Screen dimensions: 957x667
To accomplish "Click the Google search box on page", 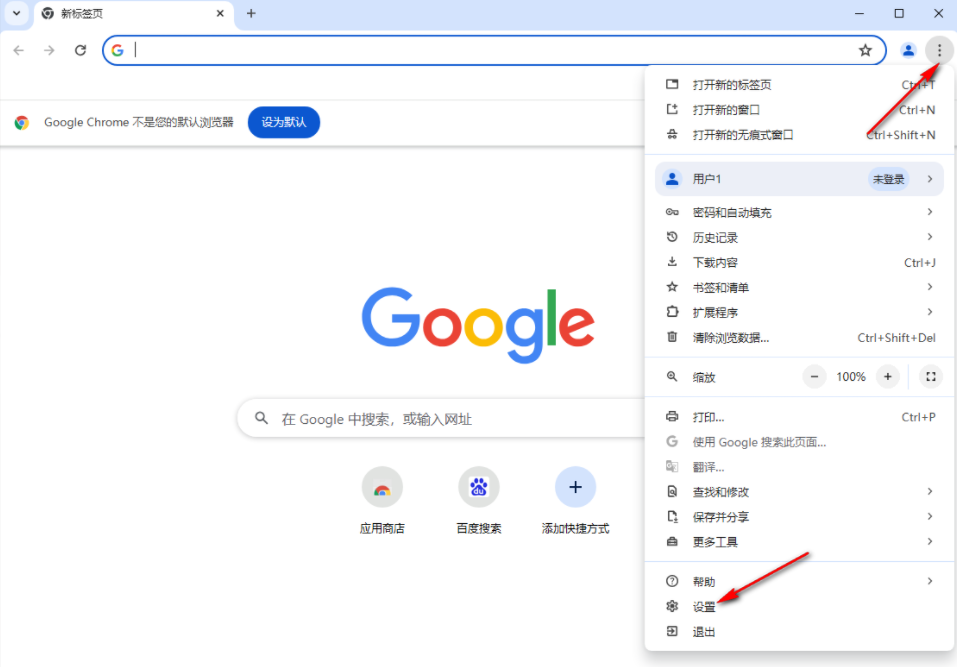I will [x=442, y=419].
